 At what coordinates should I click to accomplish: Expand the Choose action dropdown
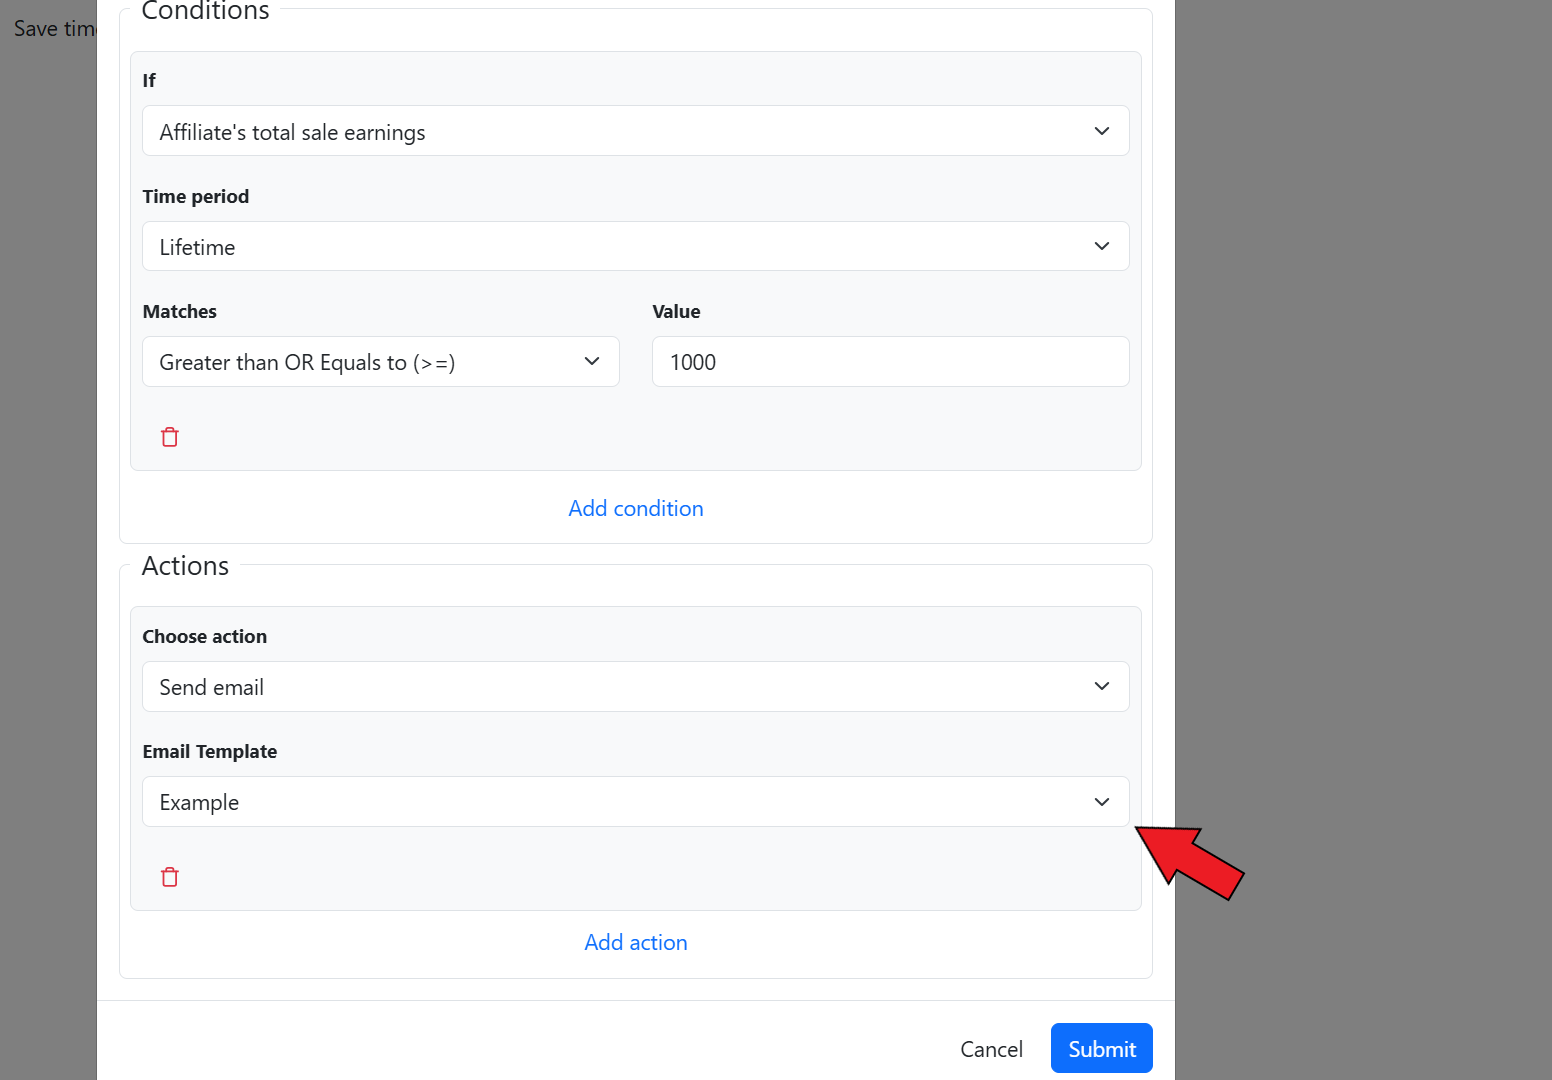635,687
